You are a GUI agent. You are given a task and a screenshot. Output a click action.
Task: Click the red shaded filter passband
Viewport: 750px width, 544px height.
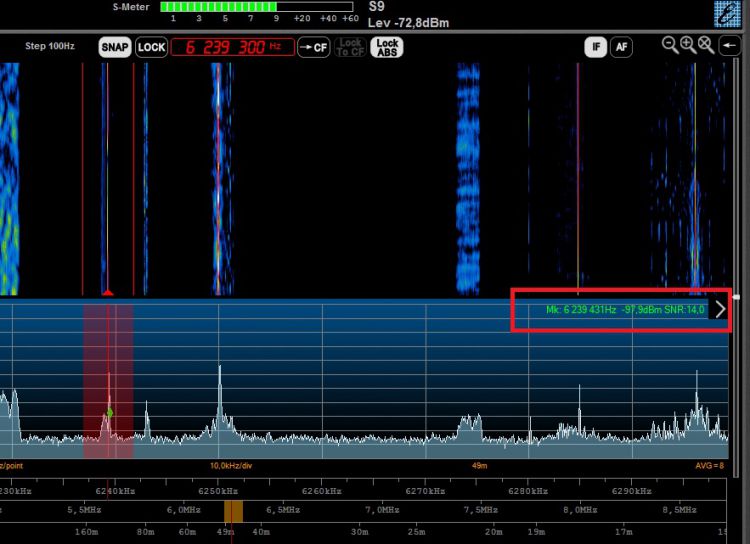(108, 380)
